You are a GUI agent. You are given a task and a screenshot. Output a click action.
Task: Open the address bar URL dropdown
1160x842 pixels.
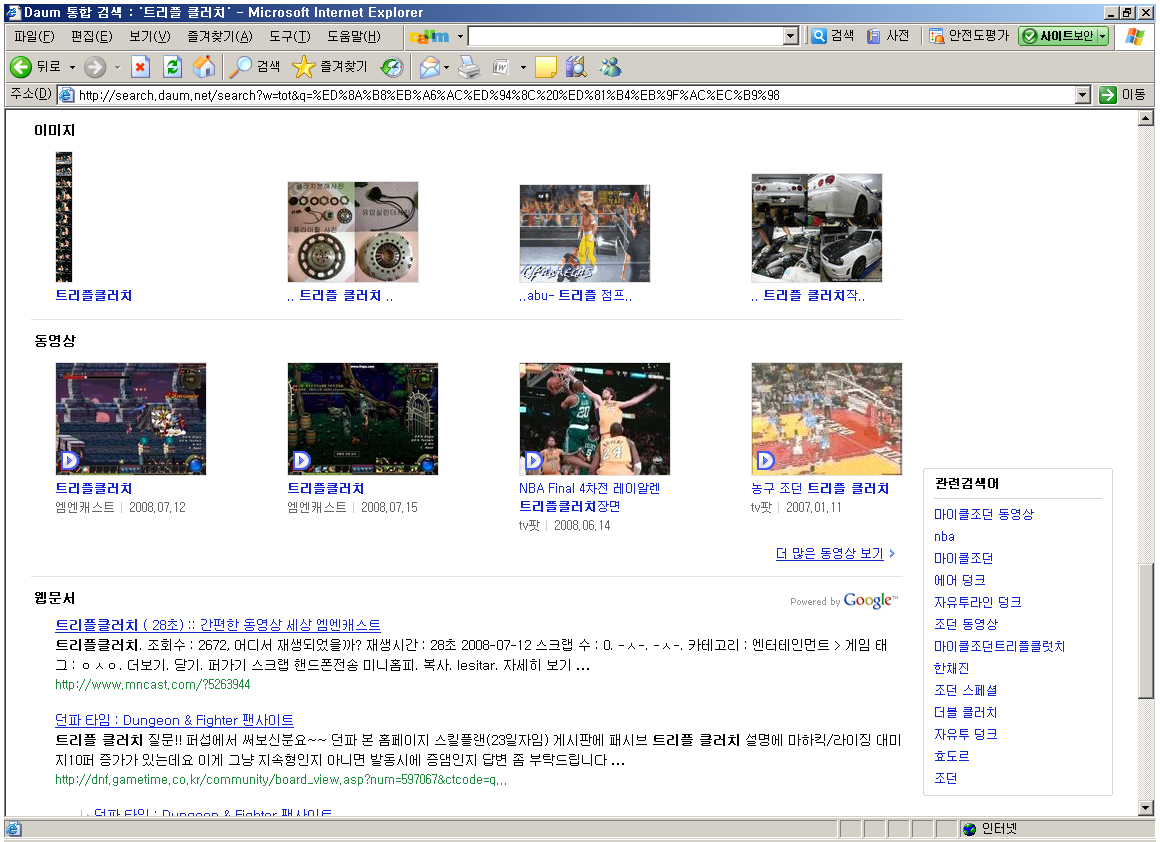(x=1082, y=95)
